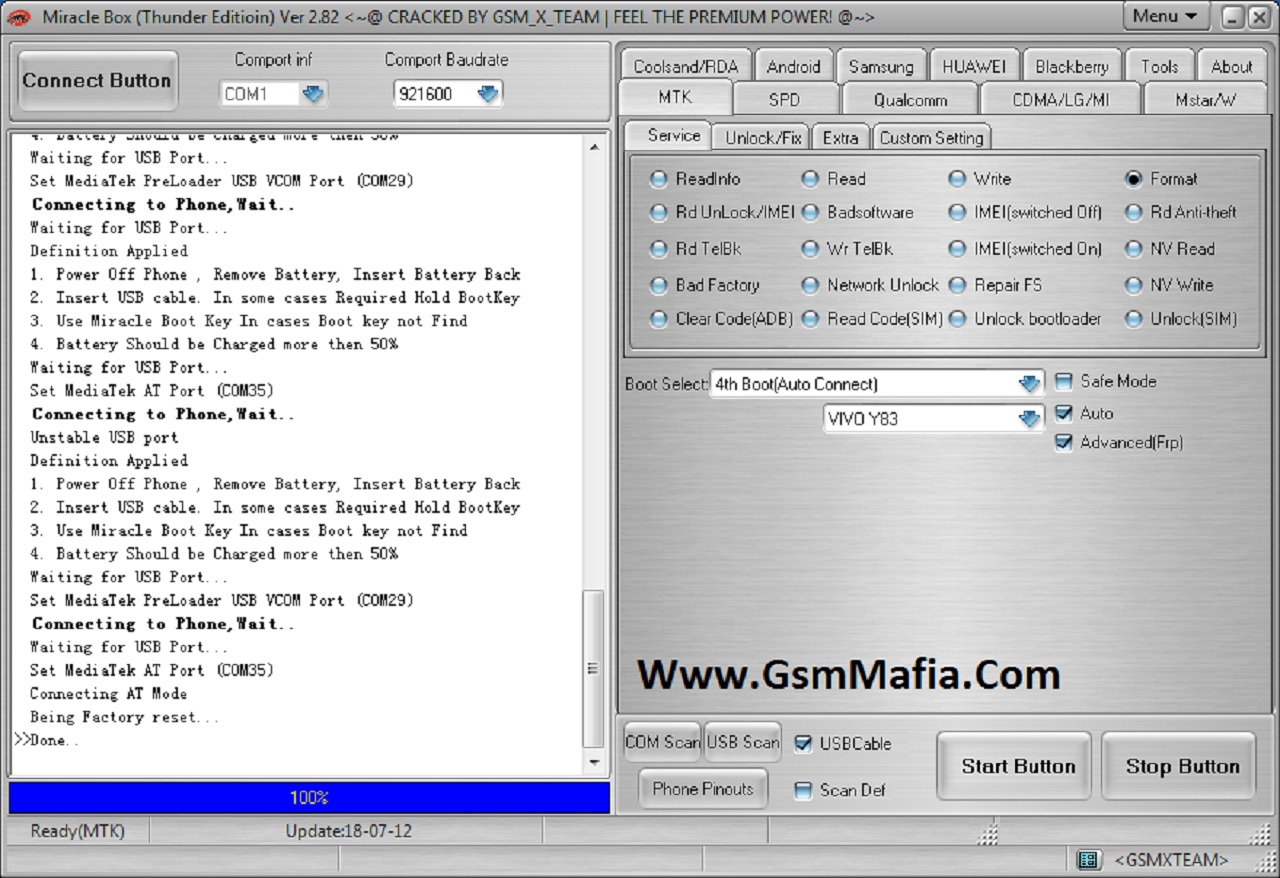Select Clear Code(ADB) option
This screenshot has width=1280, height=878.
point(721,319)
